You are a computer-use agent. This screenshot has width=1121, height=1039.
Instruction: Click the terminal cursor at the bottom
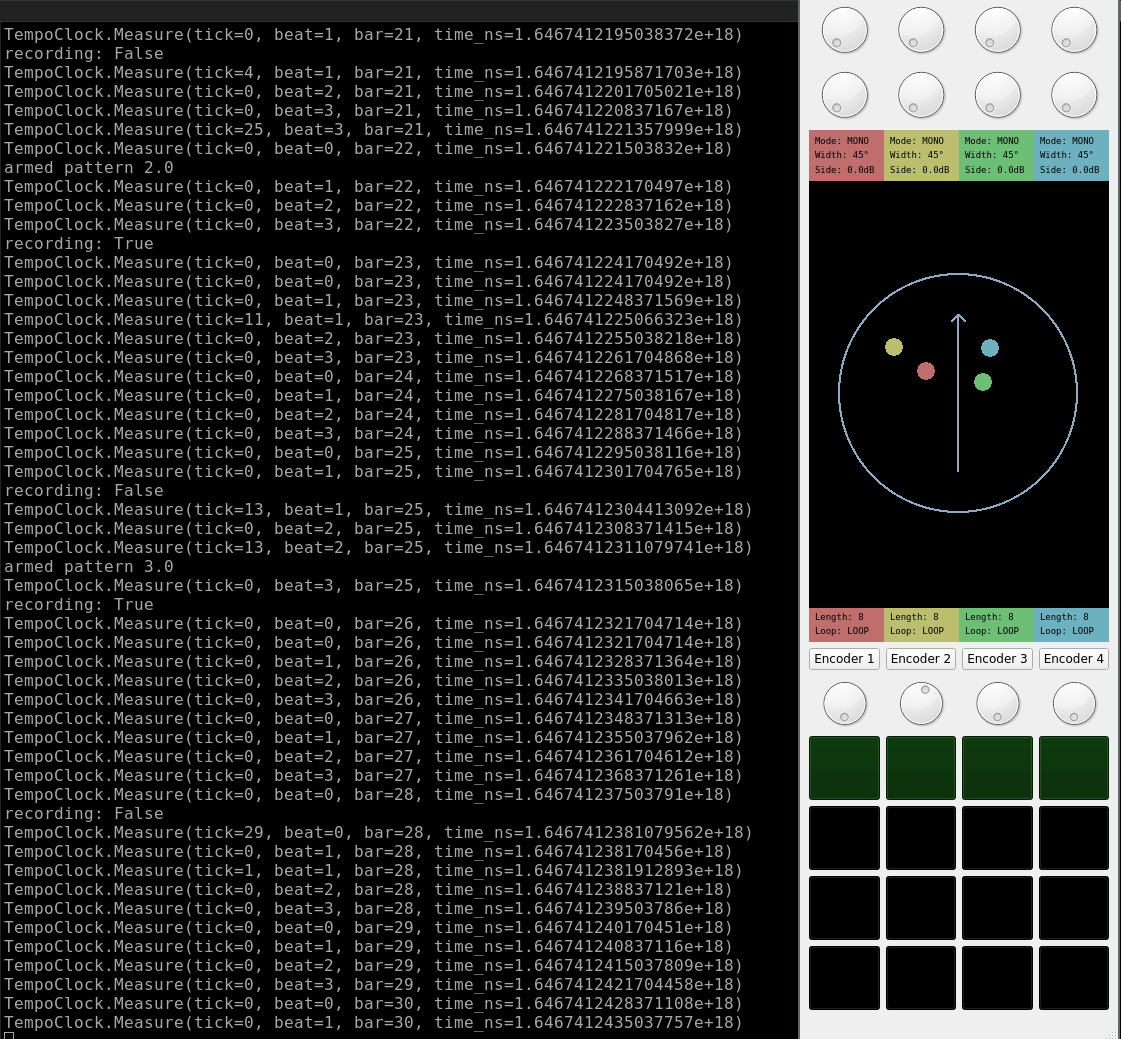tap(9, 1035)
